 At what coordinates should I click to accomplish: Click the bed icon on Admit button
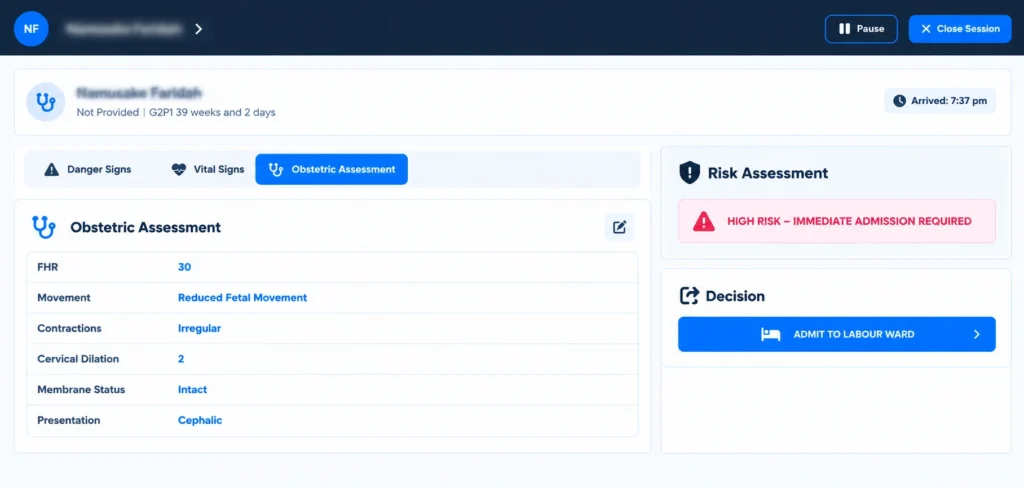pyautogui.click(x=771, y=334)
